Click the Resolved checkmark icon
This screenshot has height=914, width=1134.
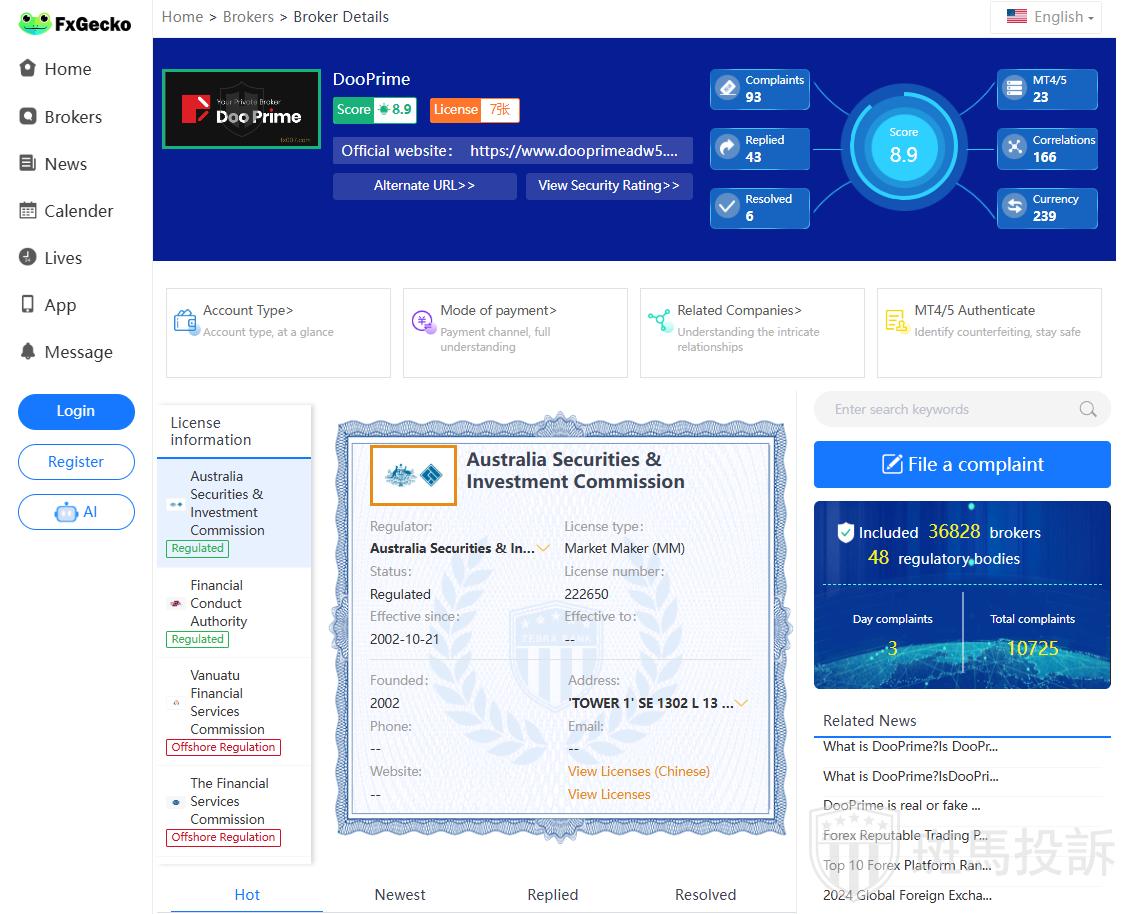pyautogui.click(x=727, y=208)
